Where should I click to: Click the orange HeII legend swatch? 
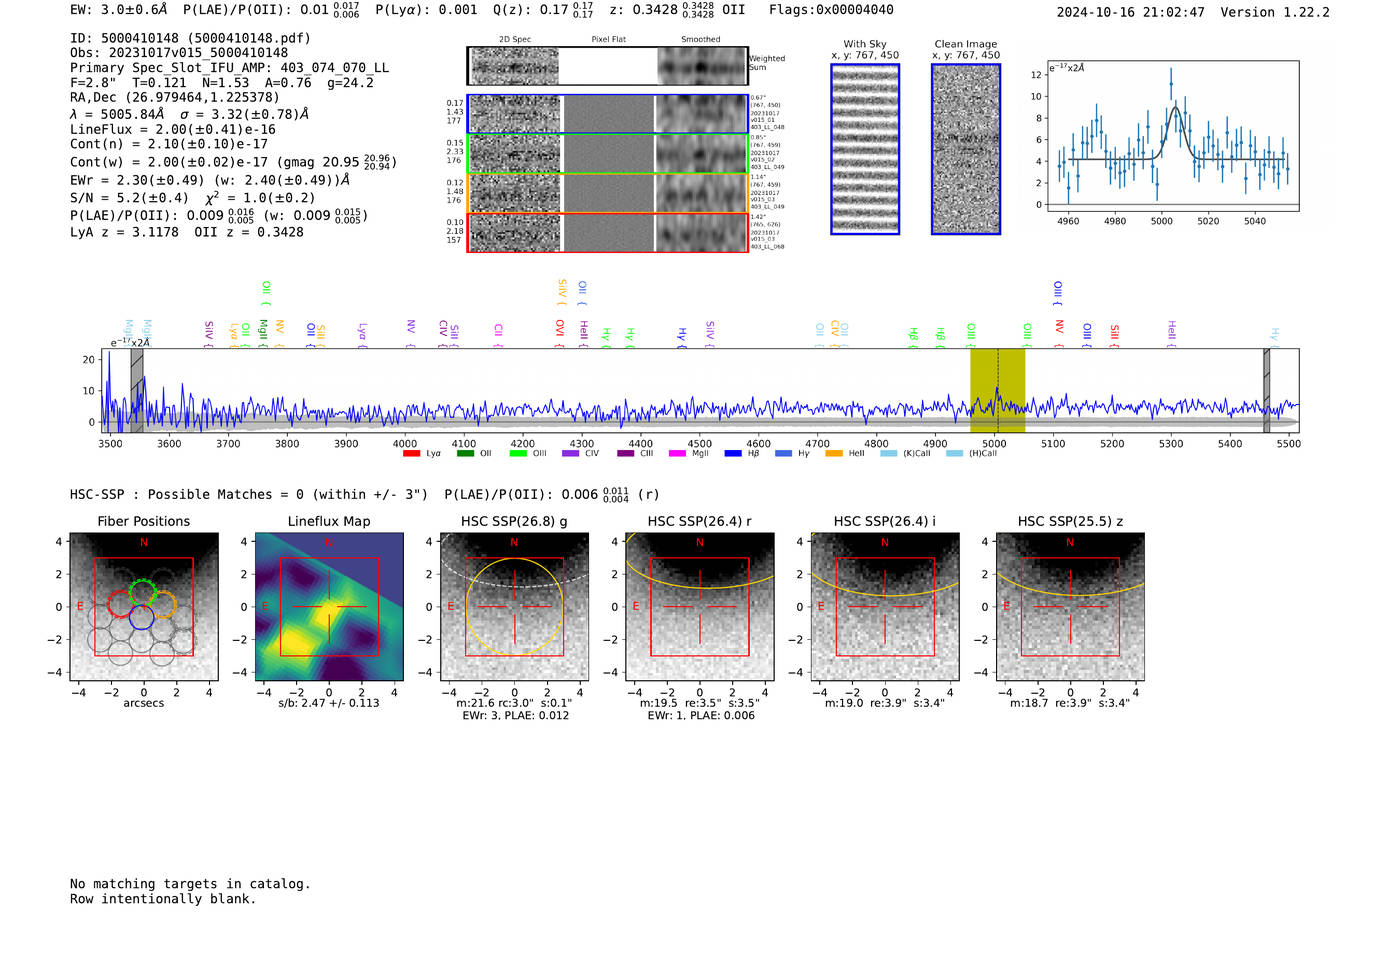point(834,454)
